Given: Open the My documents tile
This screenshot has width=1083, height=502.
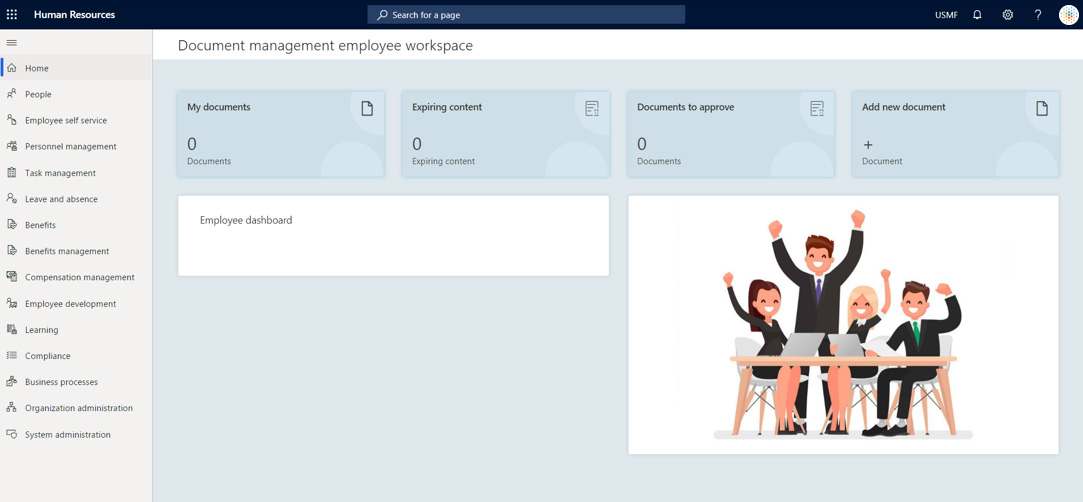Looking at the screenshot, I should click(281, 134).
